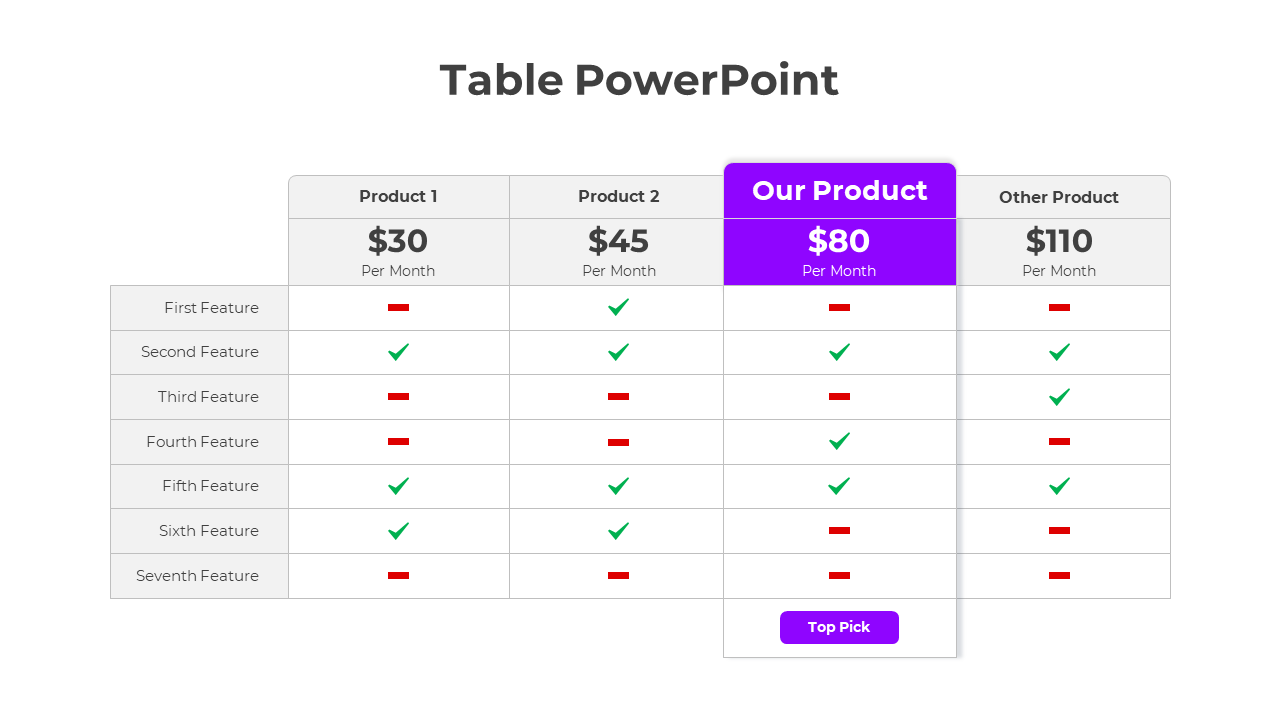1280x720 pixels.
Task: Click Other Product's Fifth Feature checkmark
Action: click(x=1059, y=486)
